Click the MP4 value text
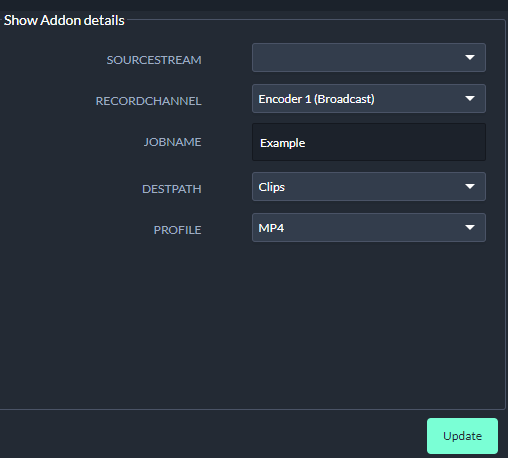Viewport: 508px width, 458px height. (x=271, y=228)
